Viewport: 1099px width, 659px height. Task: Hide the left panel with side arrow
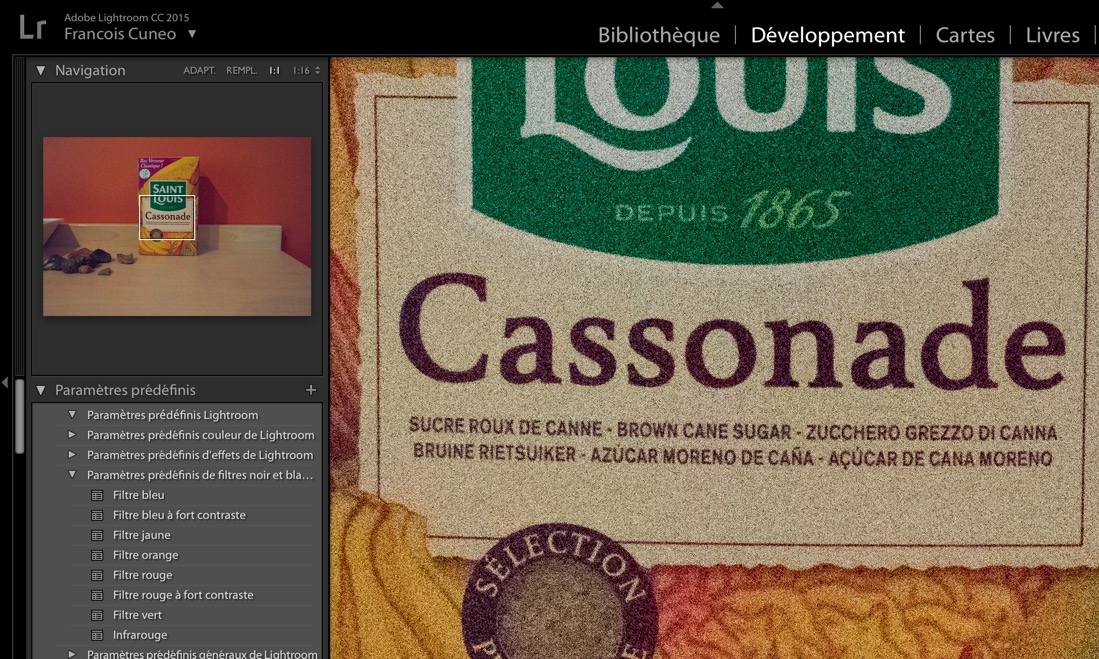(5, 383)
